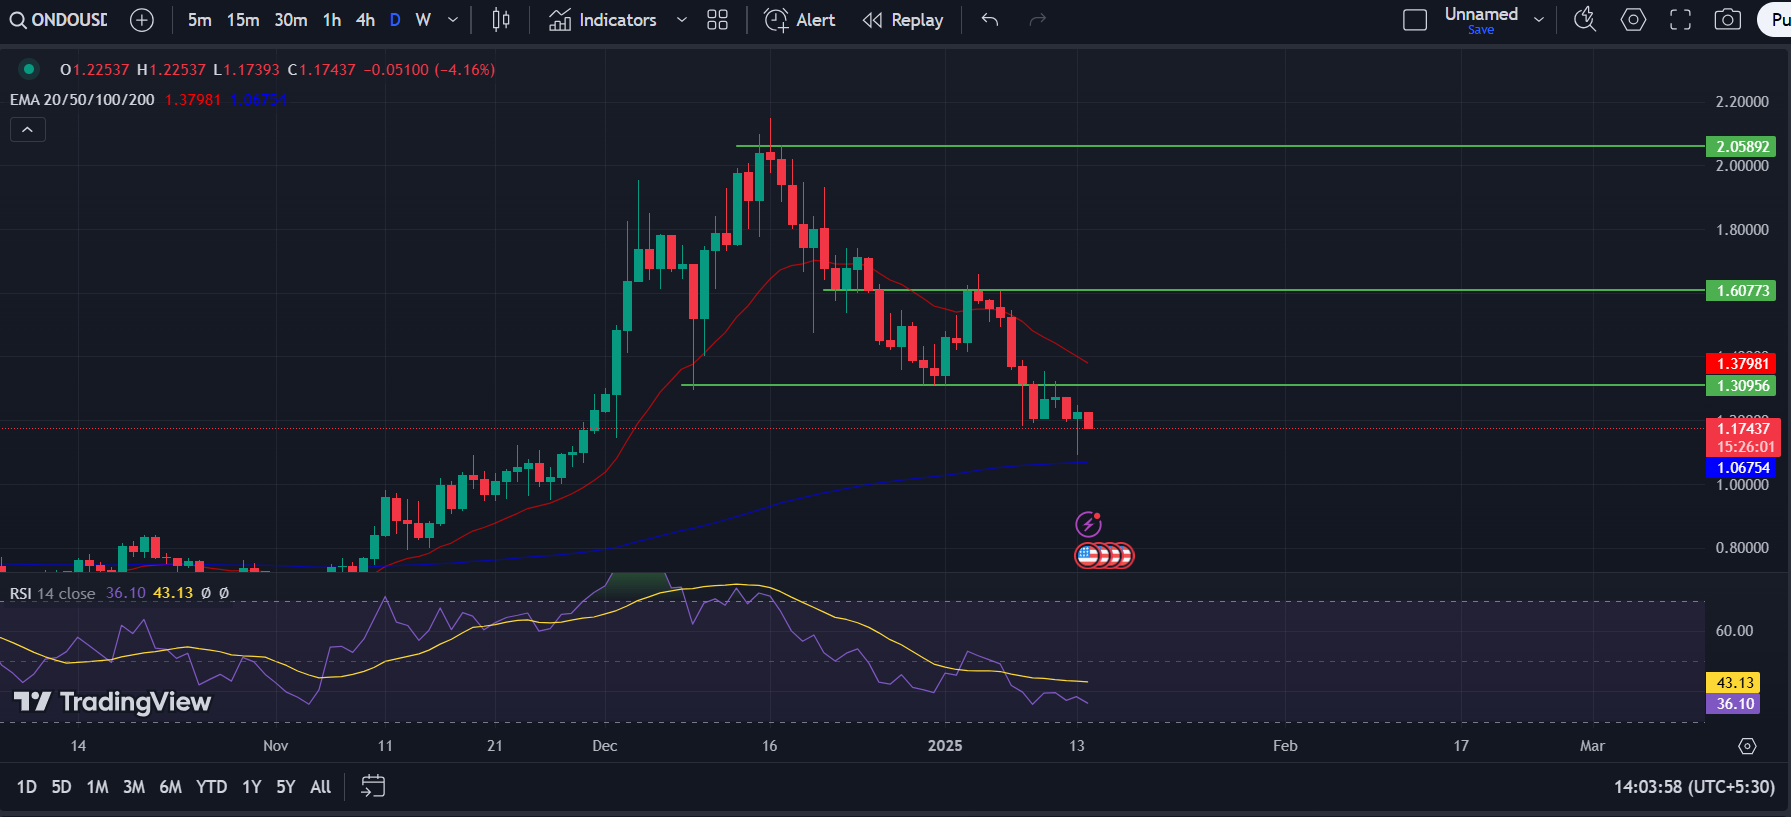Collapse the indicator legend with chevron
The height and width of the screenshot is (817, 1791).
(28, 130)
